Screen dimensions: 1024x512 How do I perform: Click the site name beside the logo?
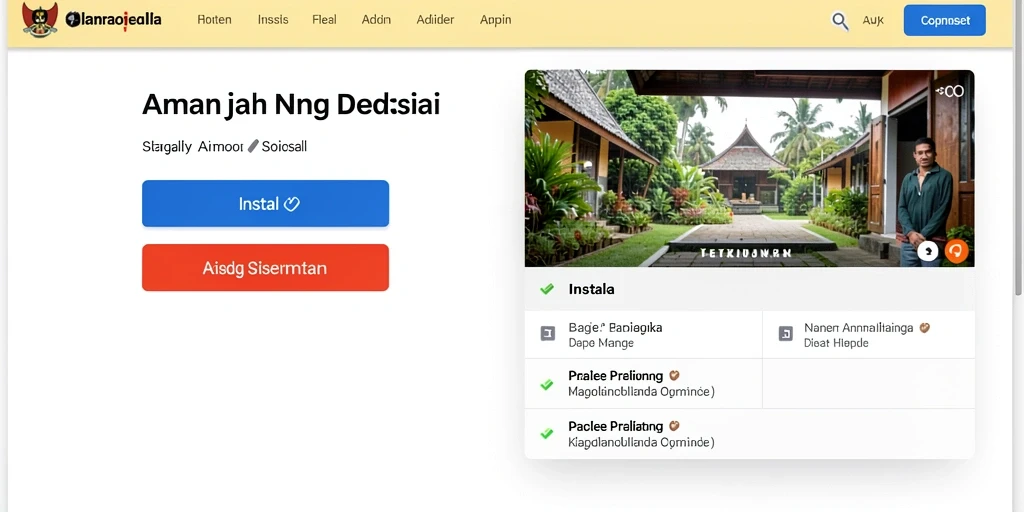click(x=114, y=20)
